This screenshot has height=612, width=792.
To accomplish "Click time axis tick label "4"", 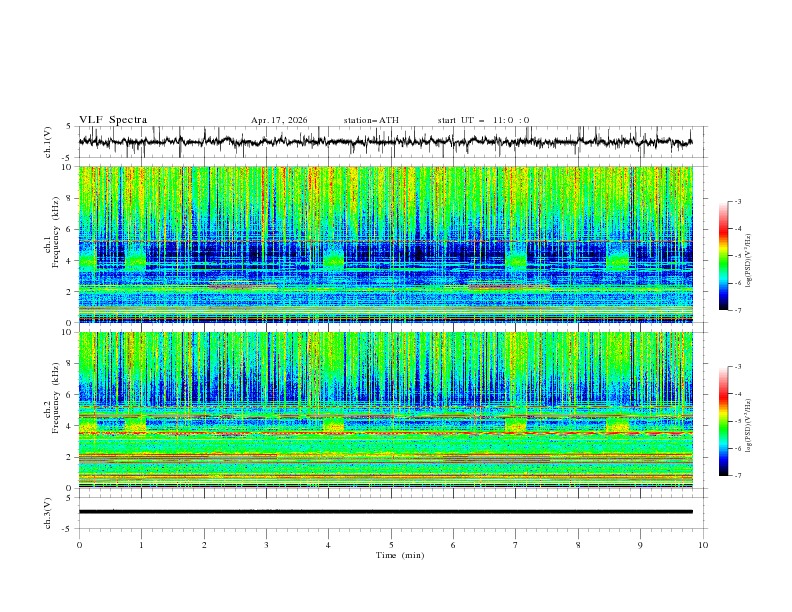I will [x=328, y=545].
